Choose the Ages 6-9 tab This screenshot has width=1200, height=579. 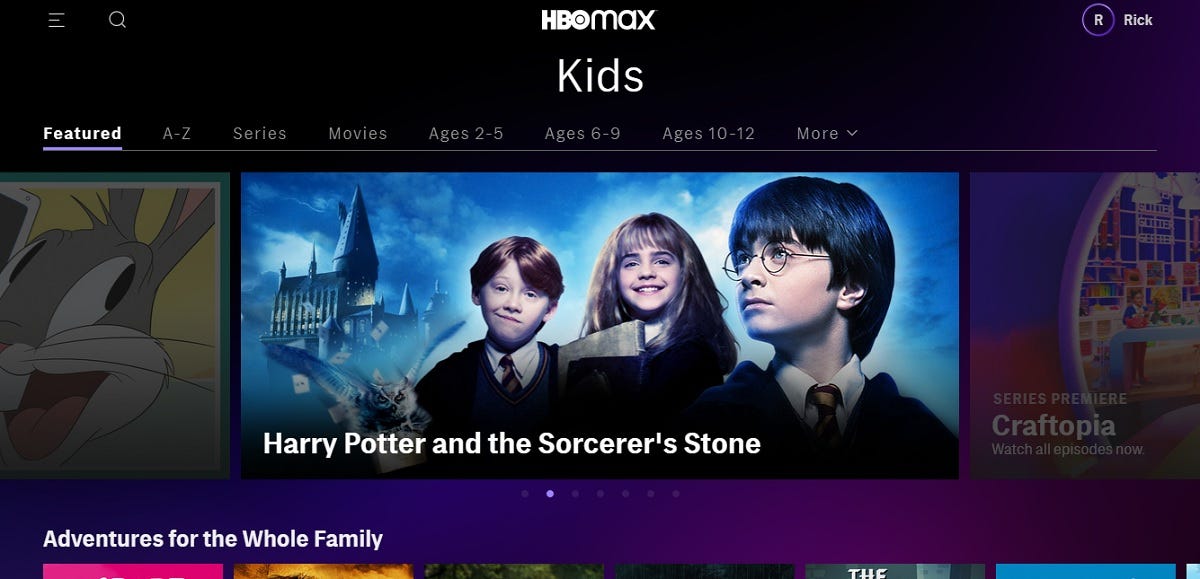[x=583, y=133]
